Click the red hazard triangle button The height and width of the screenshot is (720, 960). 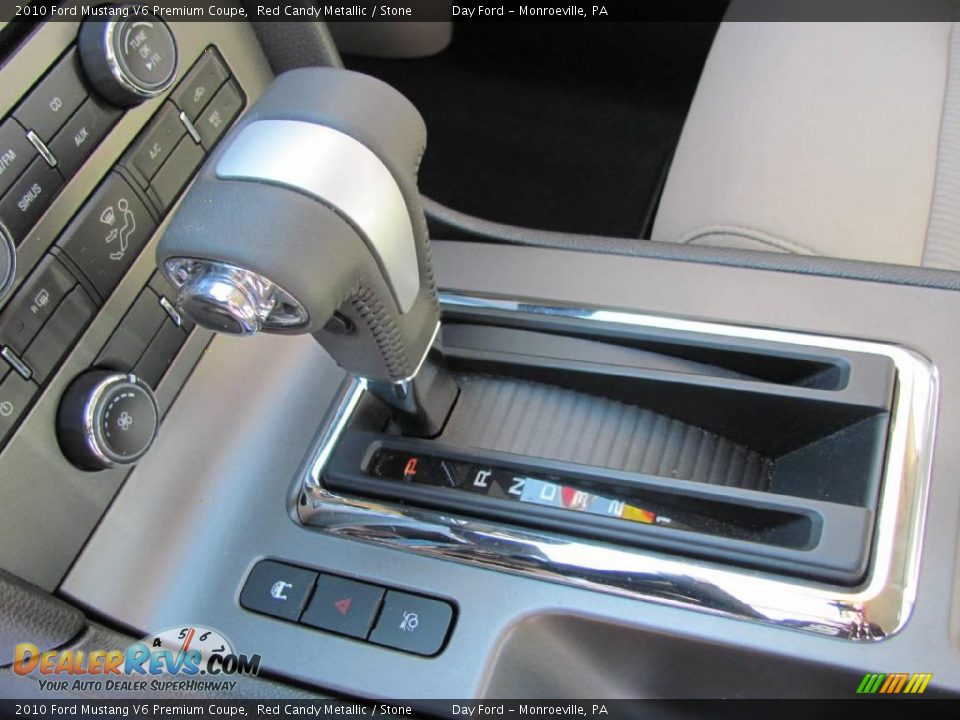[x=343, y=606]
